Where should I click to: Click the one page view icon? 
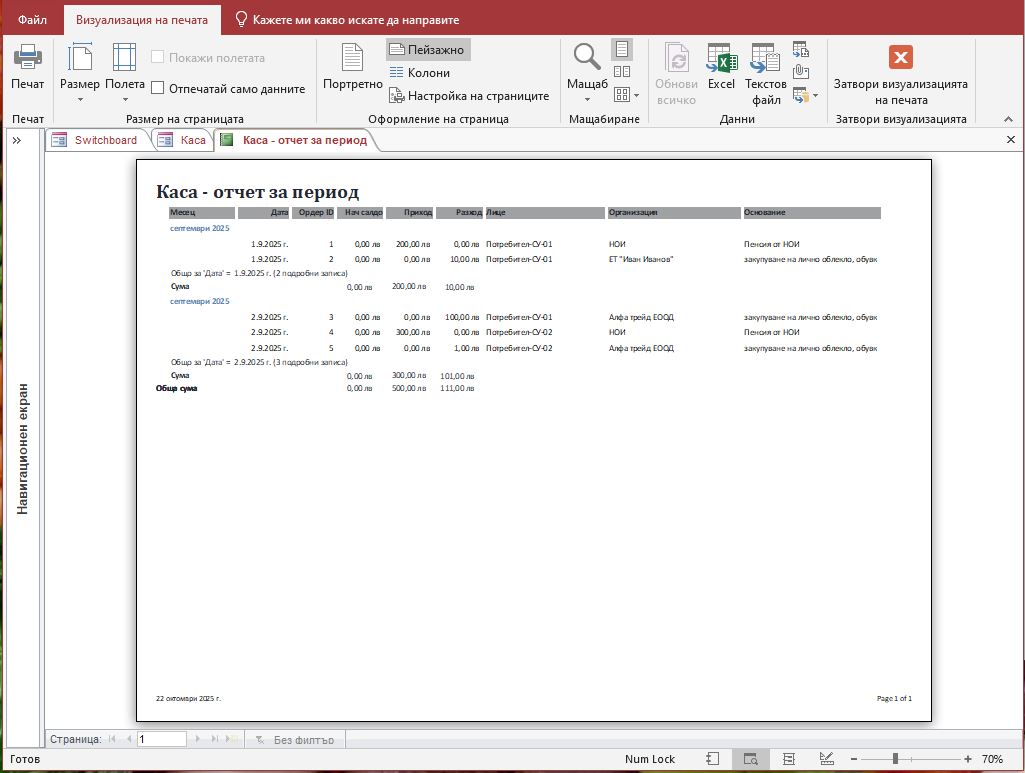coord(622,49)
